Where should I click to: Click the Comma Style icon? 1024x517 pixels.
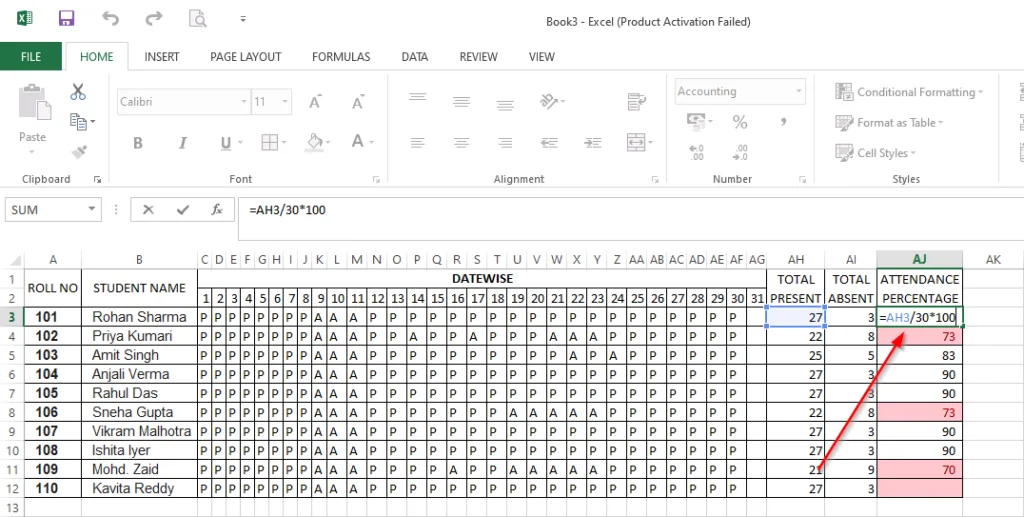point(783,121)
